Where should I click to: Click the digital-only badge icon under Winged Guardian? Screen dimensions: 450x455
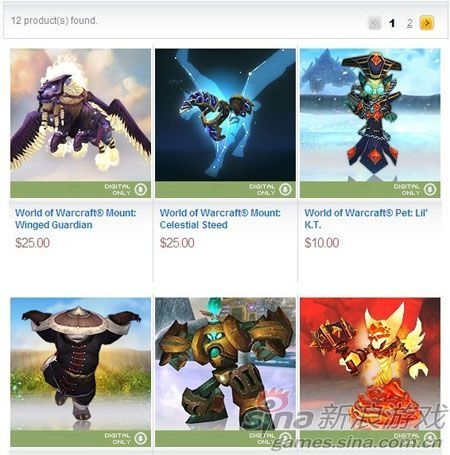click(141, 190)
